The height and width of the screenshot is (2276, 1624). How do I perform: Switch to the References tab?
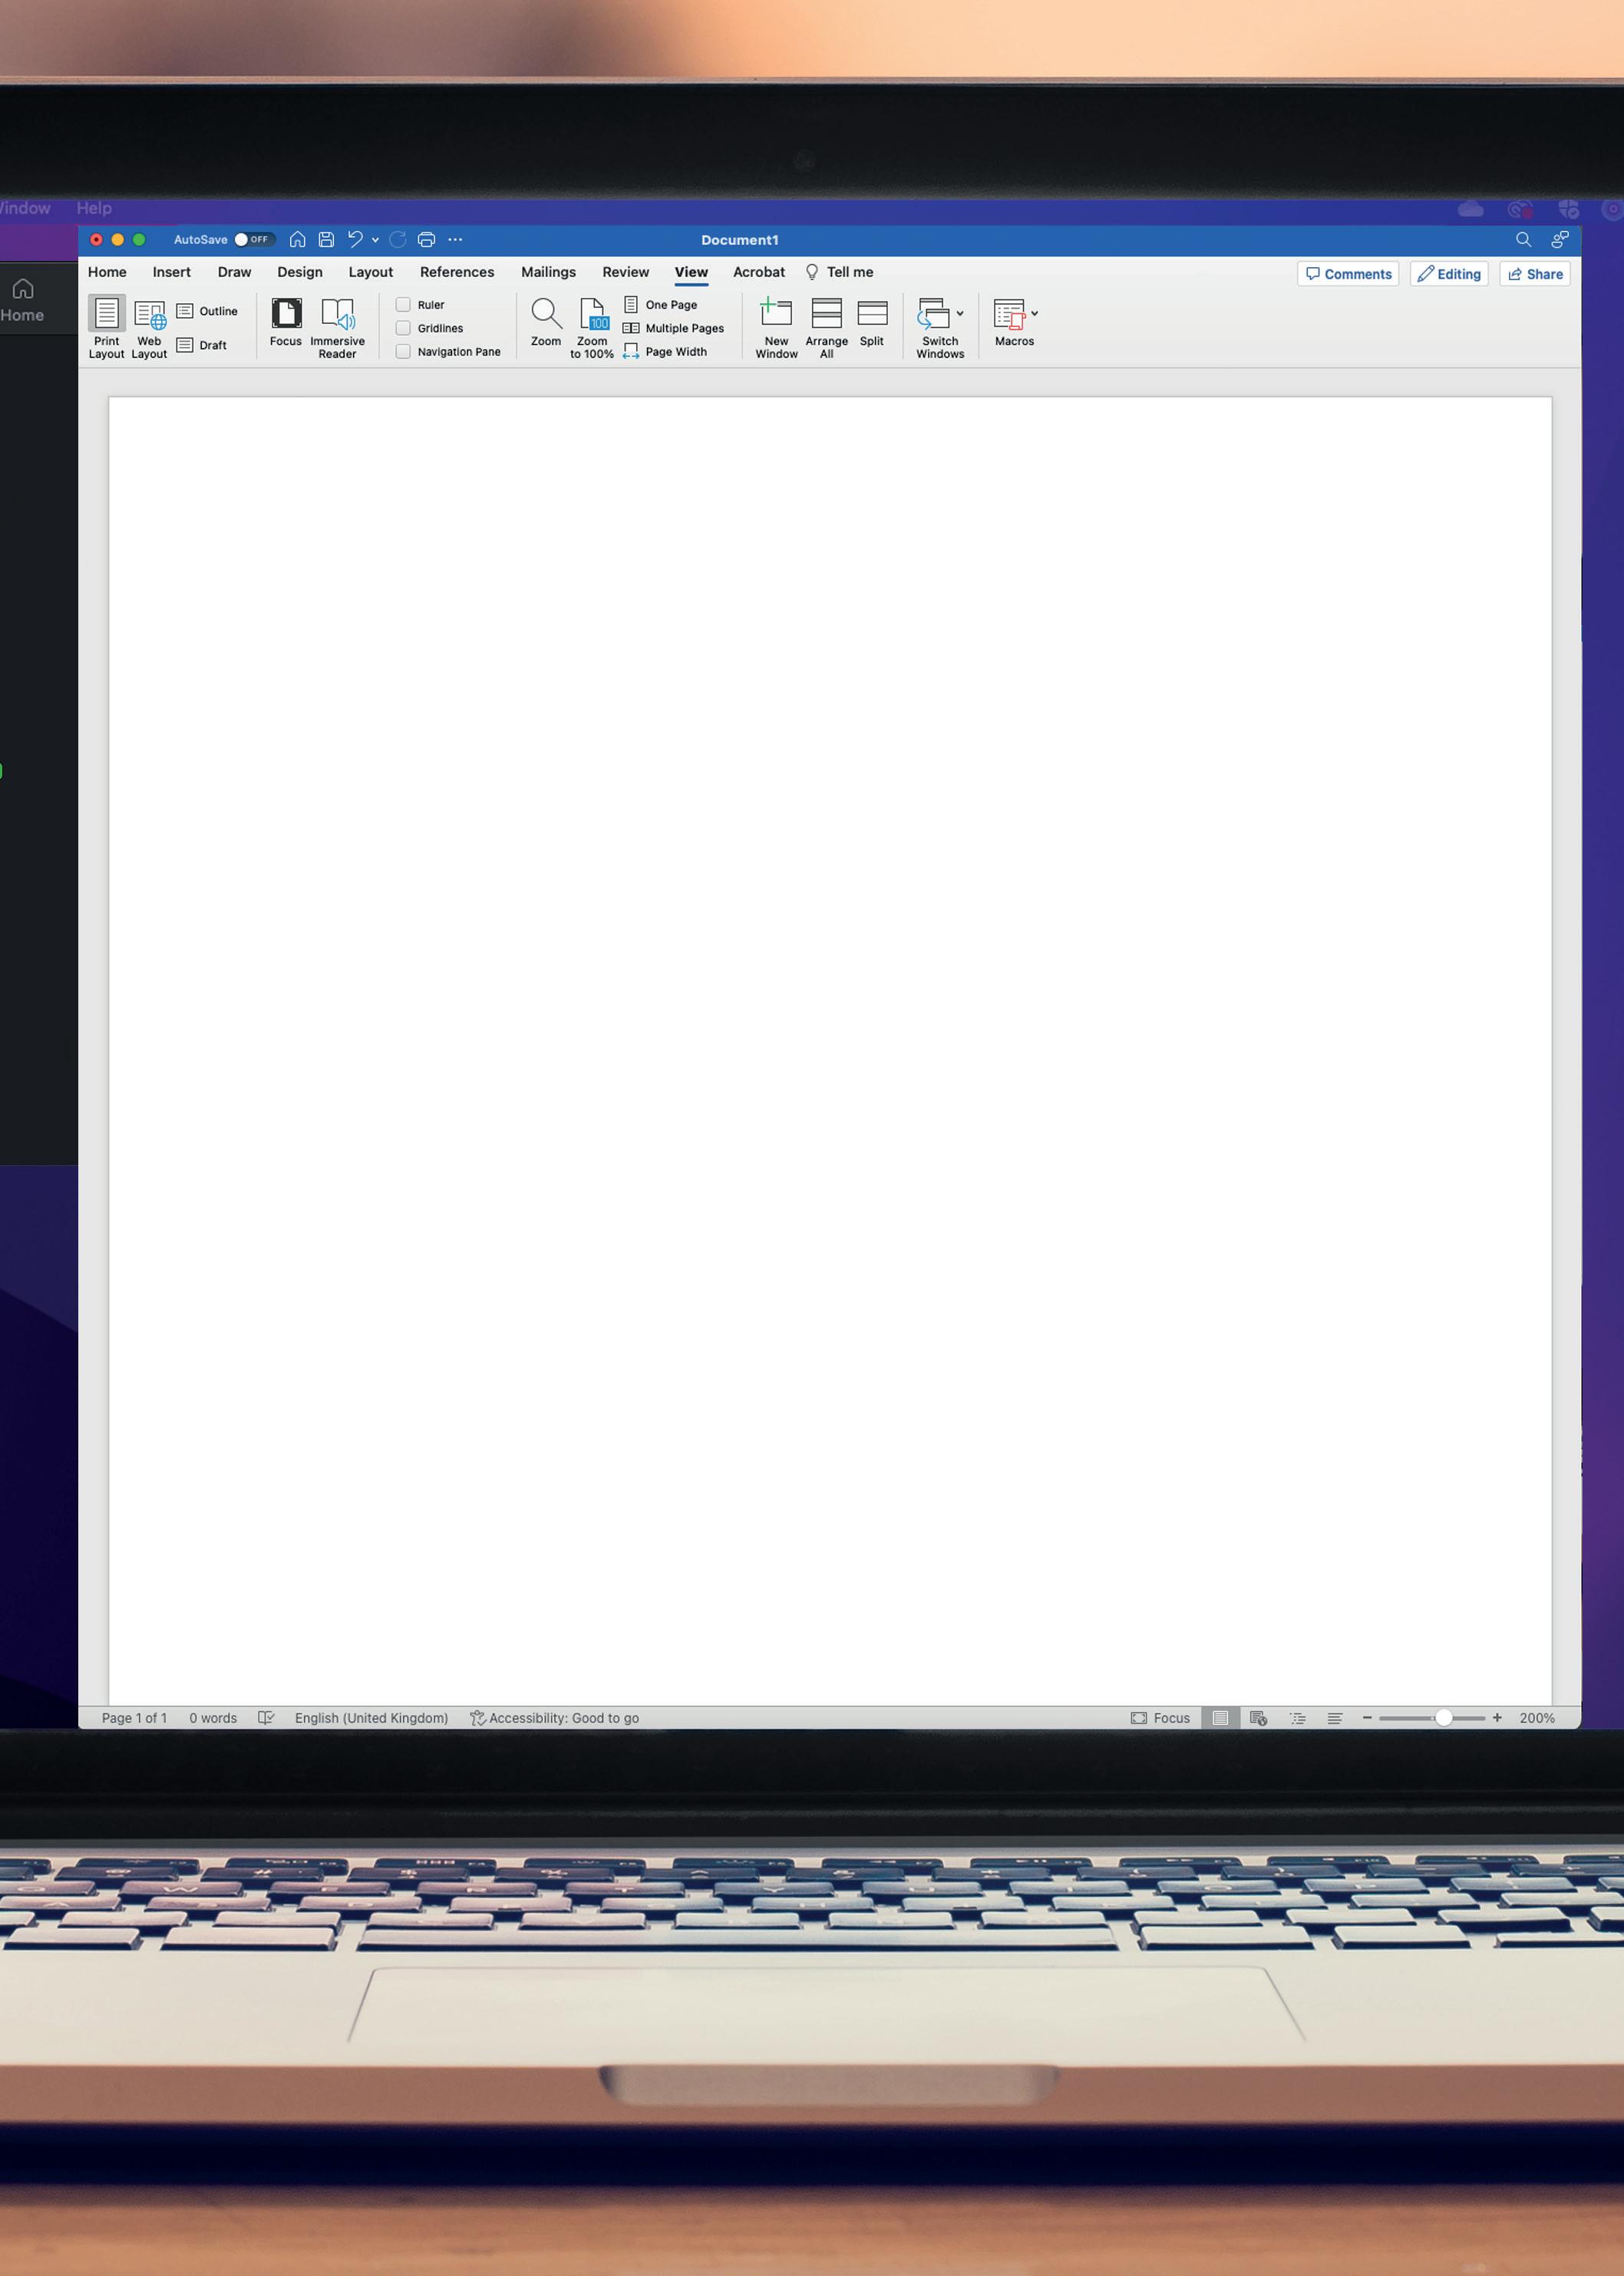457,272
